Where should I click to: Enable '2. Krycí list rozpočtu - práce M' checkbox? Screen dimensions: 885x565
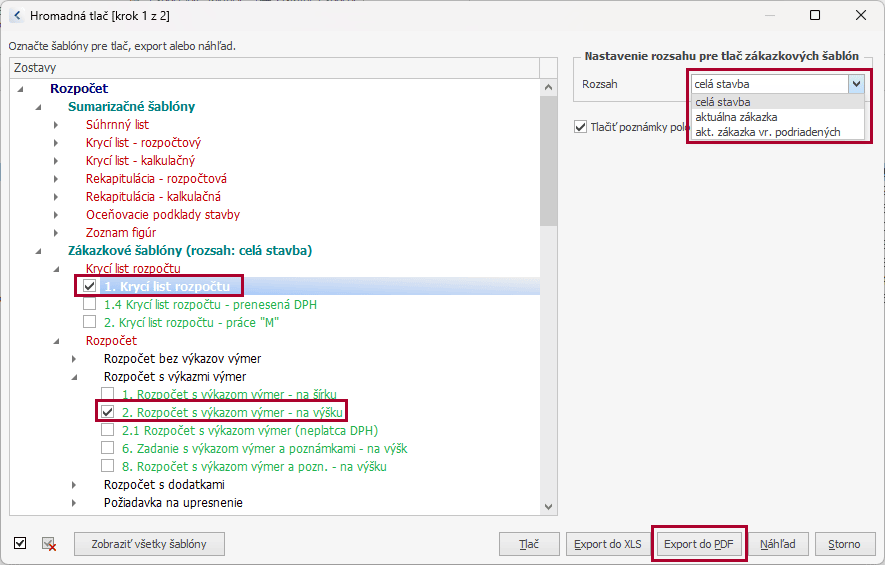(91, 322)
